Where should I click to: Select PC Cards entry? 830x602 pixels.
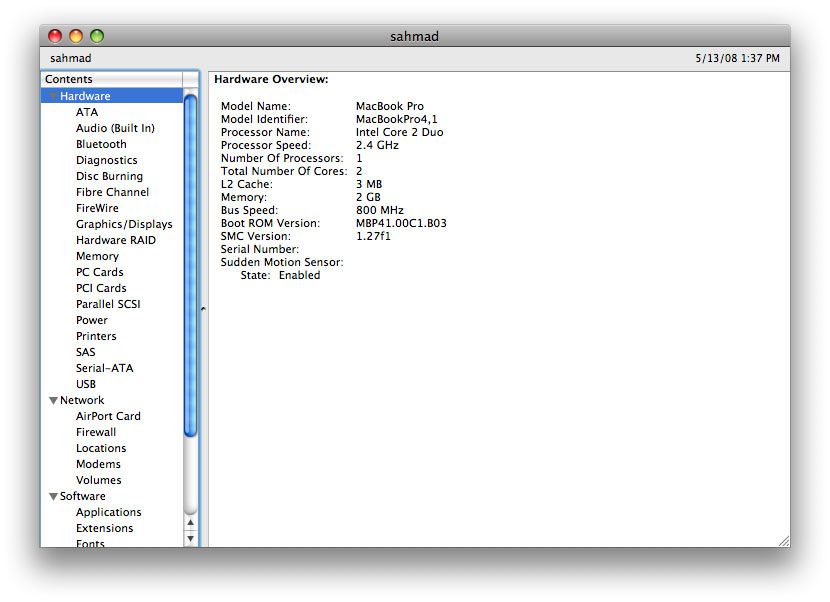click(x=100, y=272)
